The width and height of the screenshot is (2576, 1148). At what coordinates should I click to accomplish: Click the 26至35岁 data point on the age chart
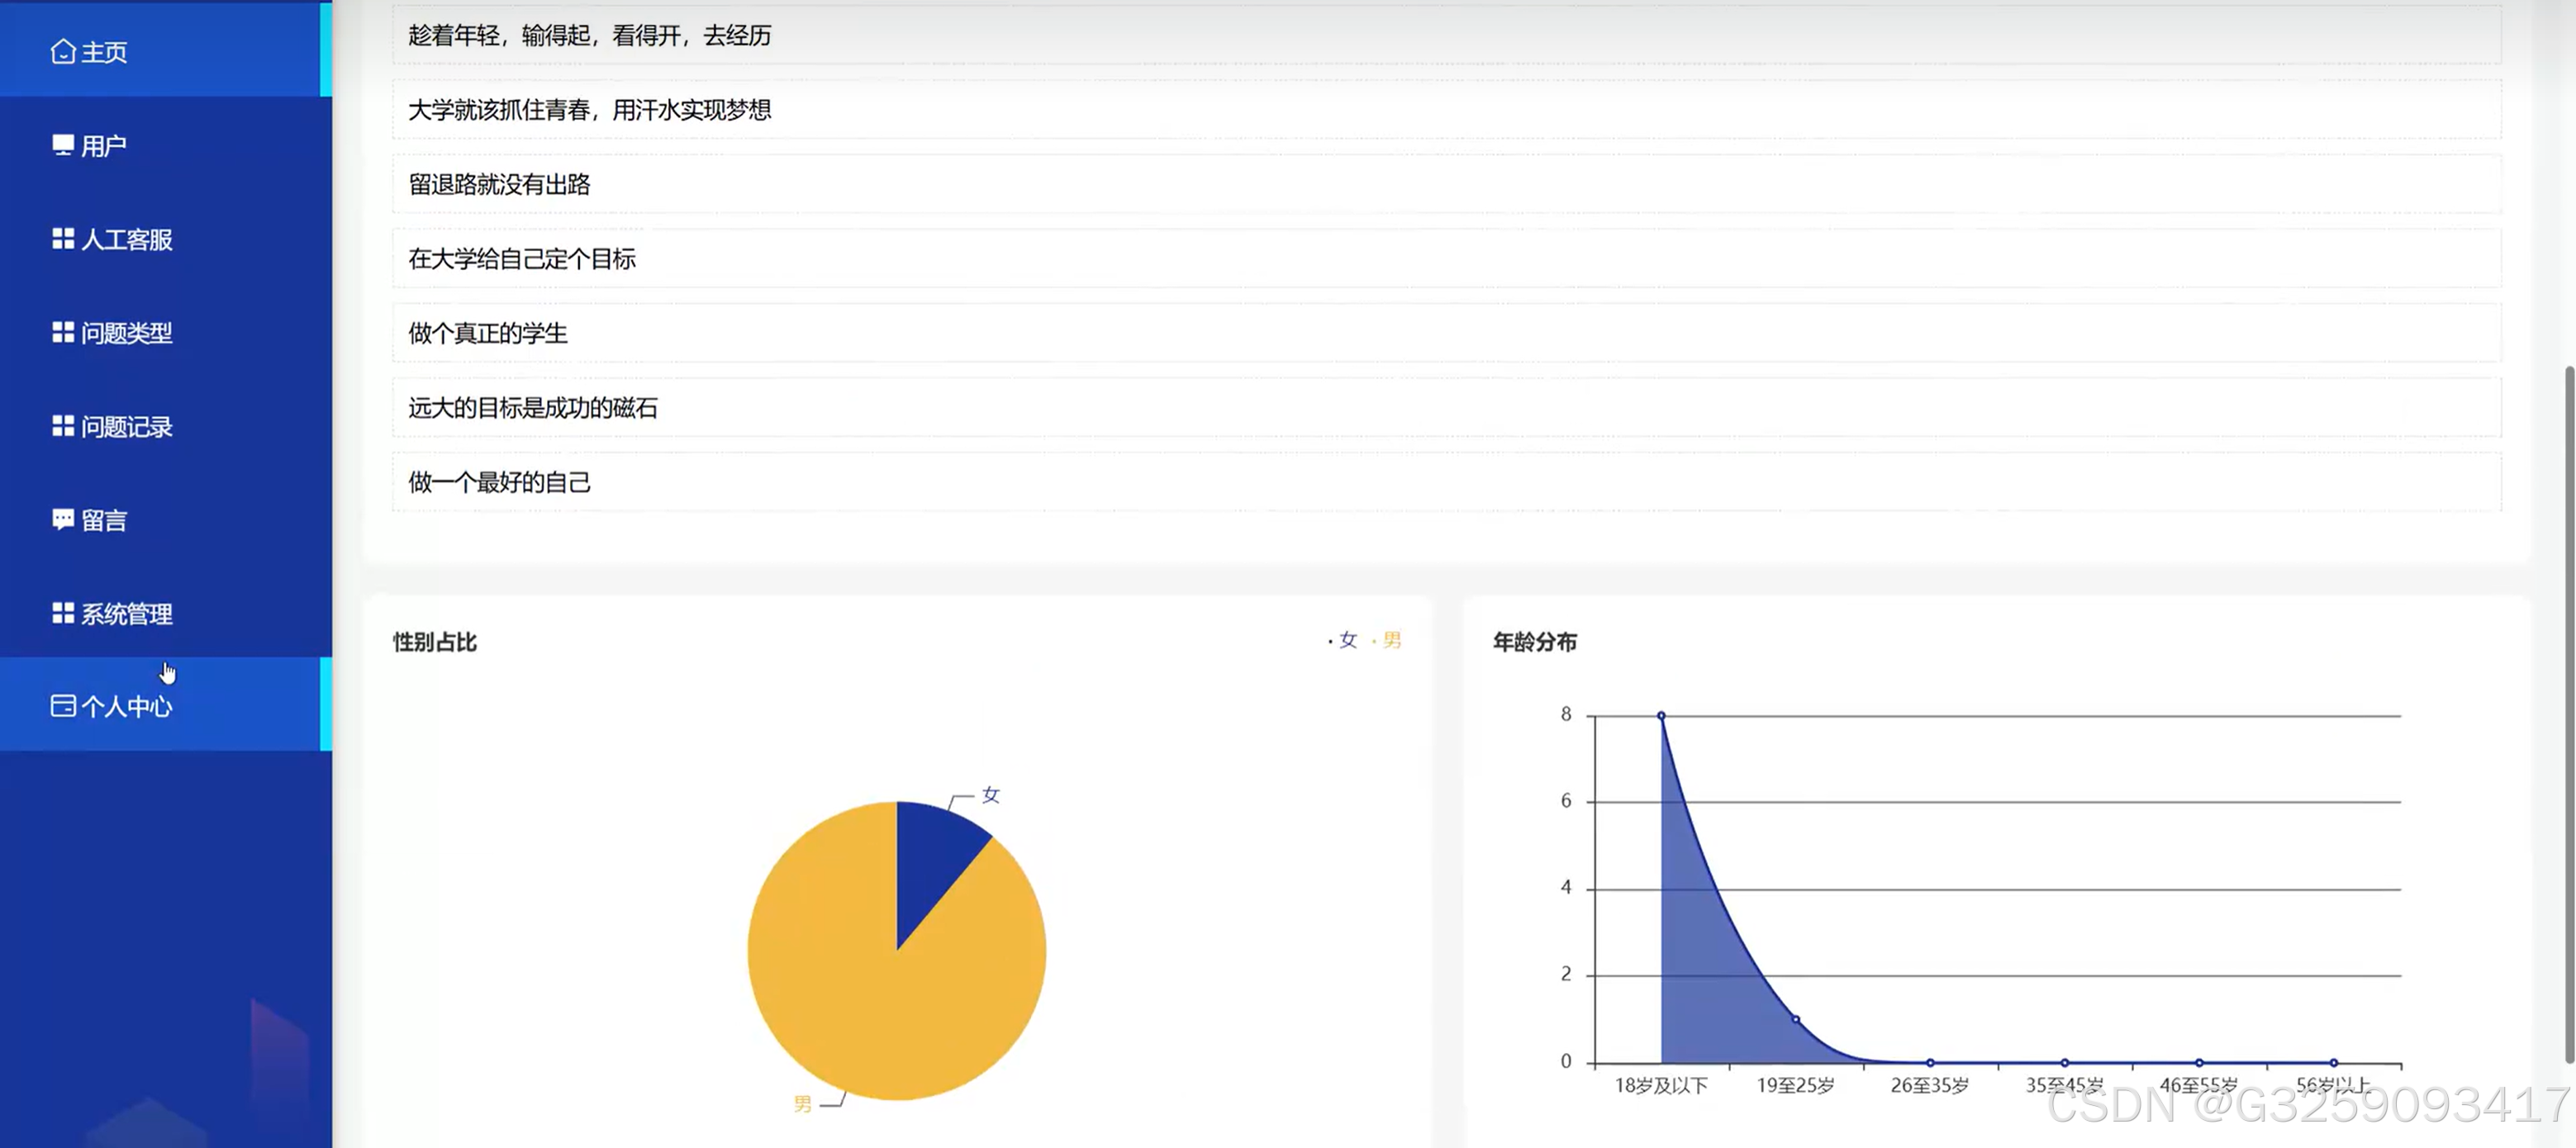1930,1062
